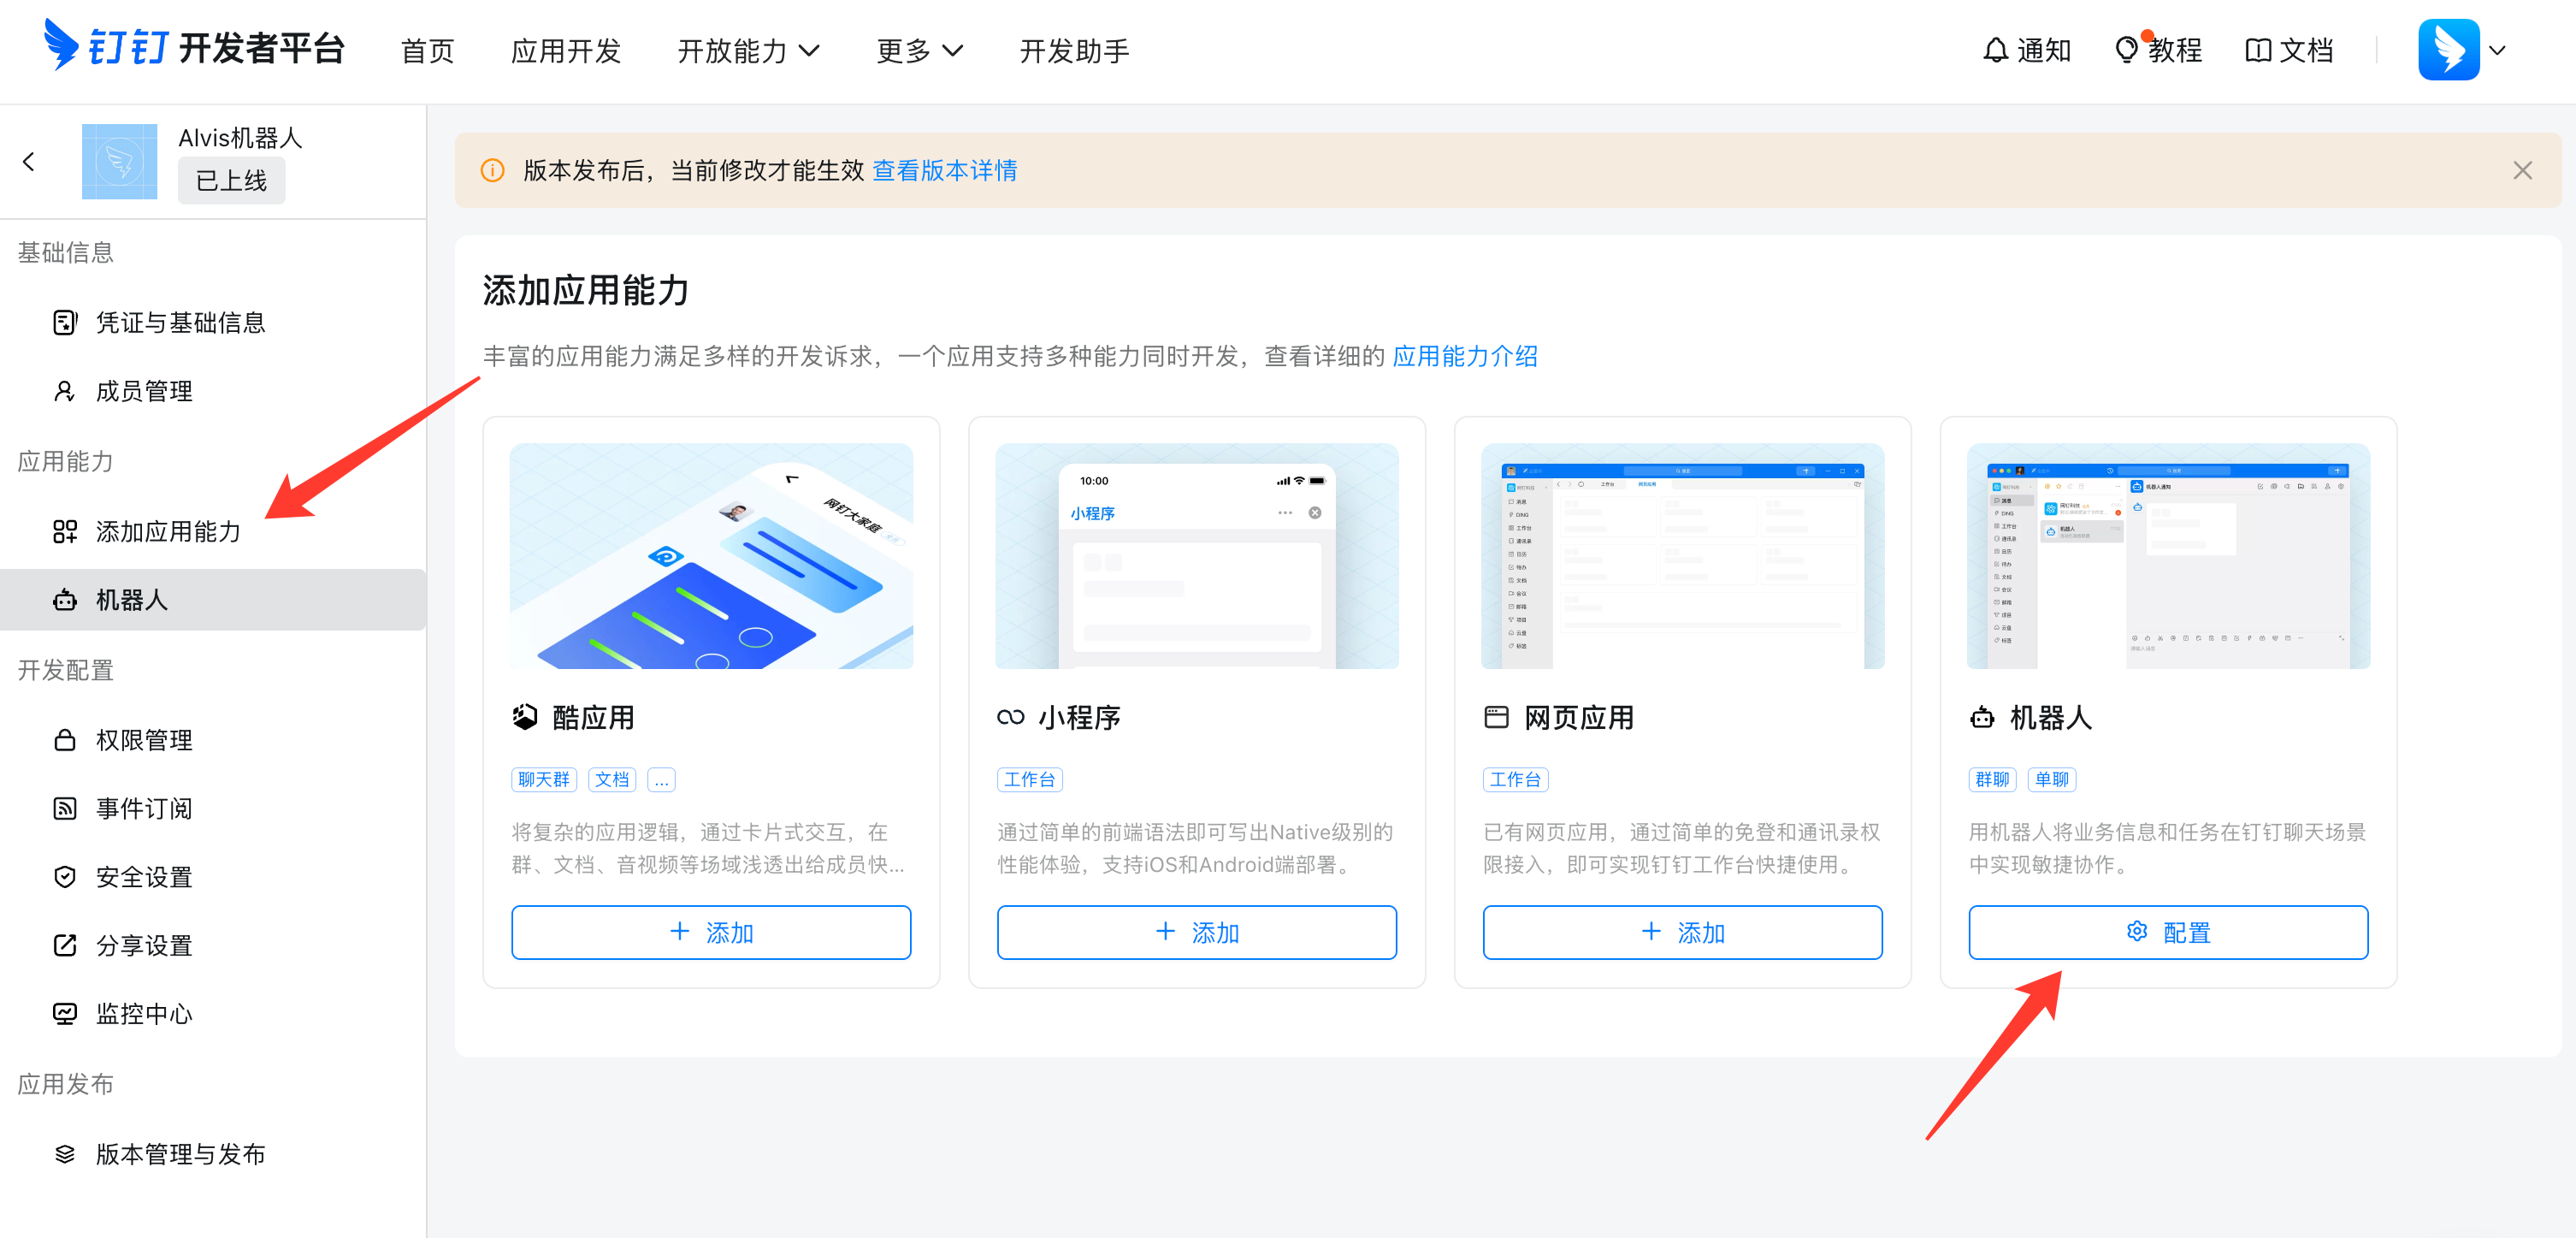Select 安全设置 in sidebar
Screen dimensions: 2576x1238
pyautogui.click(x=213, y=877)
